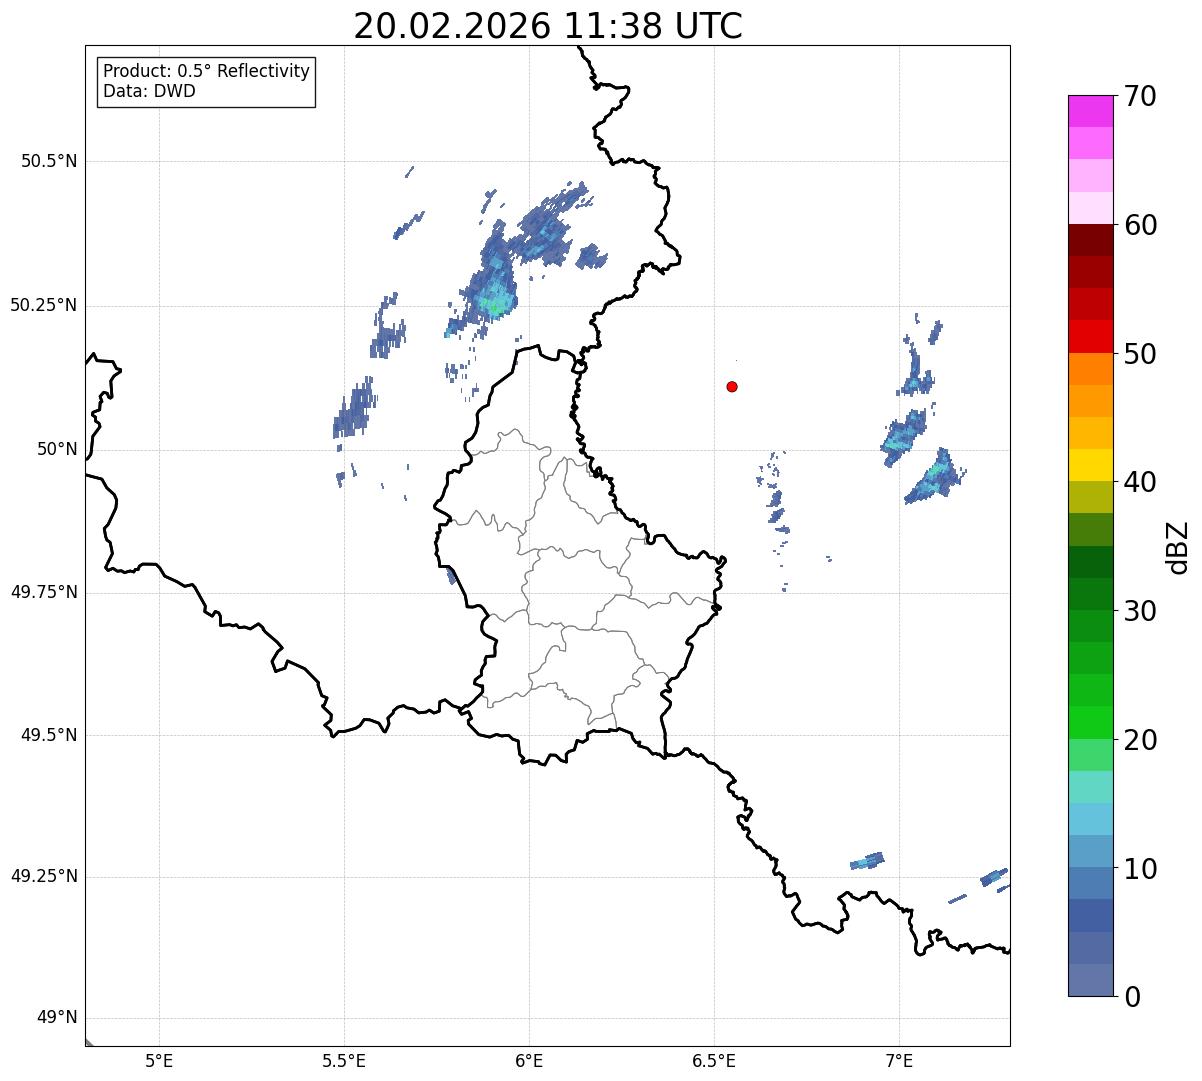
Task: Click the '6.5°E' longitude label
Action: [x=714, y=1061]
